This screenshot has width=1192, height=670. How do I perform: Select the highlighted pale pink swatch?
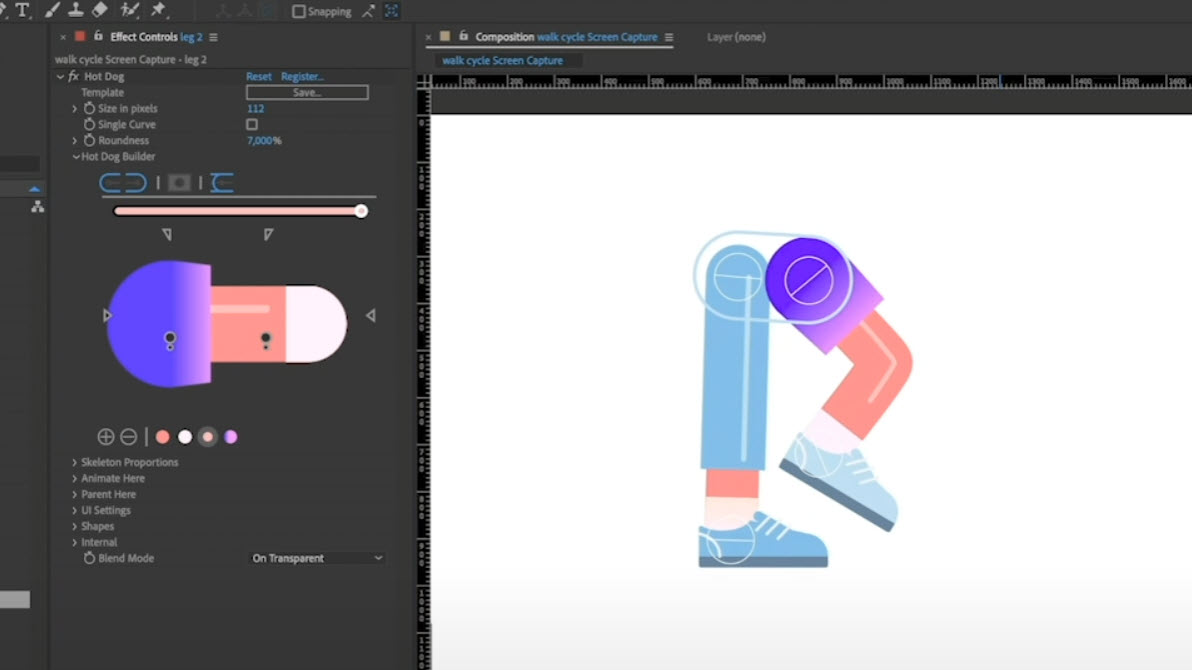(x=208, y=437)
